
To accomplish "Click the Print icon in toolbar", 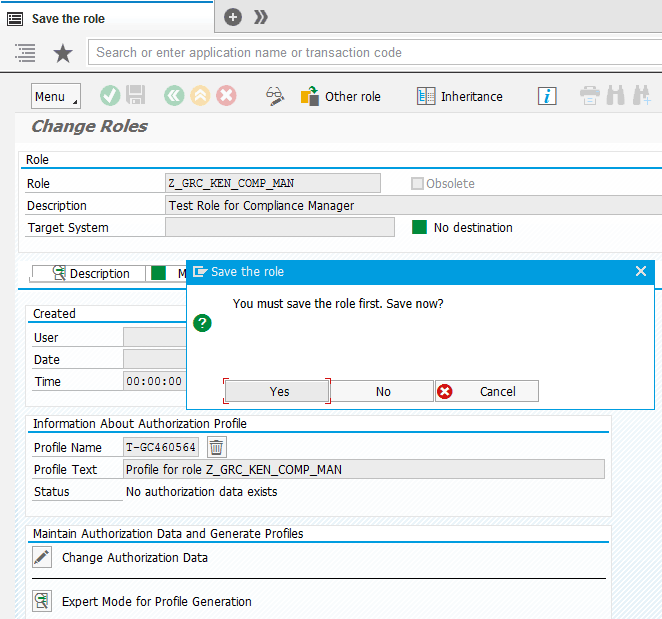I will (590, 96).
